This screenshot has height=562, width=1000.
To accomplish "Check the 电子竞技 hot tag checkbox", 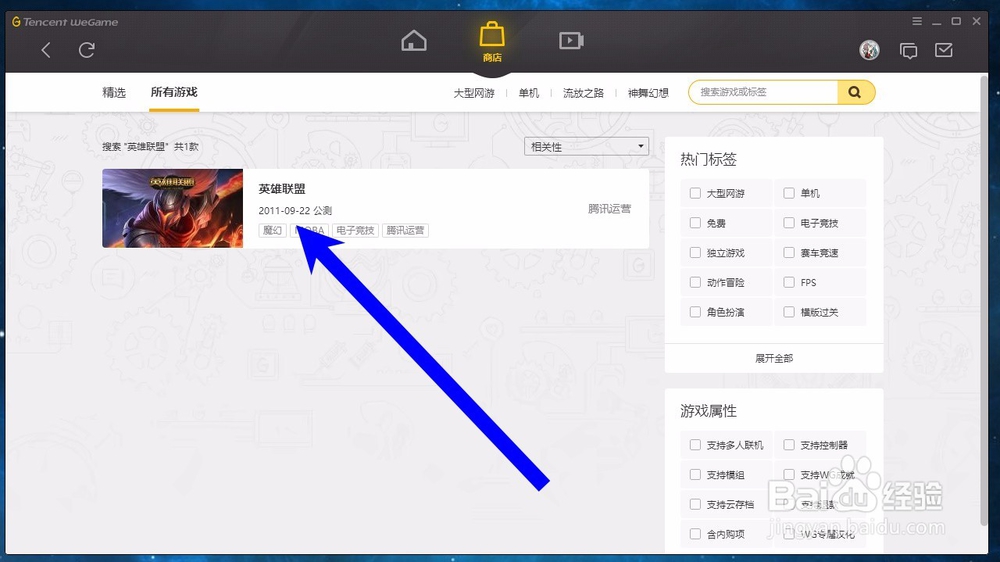I will 789,223.
